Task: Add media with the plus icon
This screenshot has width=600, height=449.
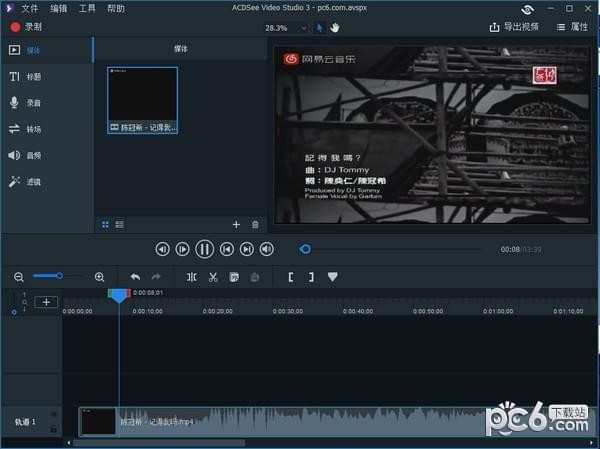Action: click(236, 225)
